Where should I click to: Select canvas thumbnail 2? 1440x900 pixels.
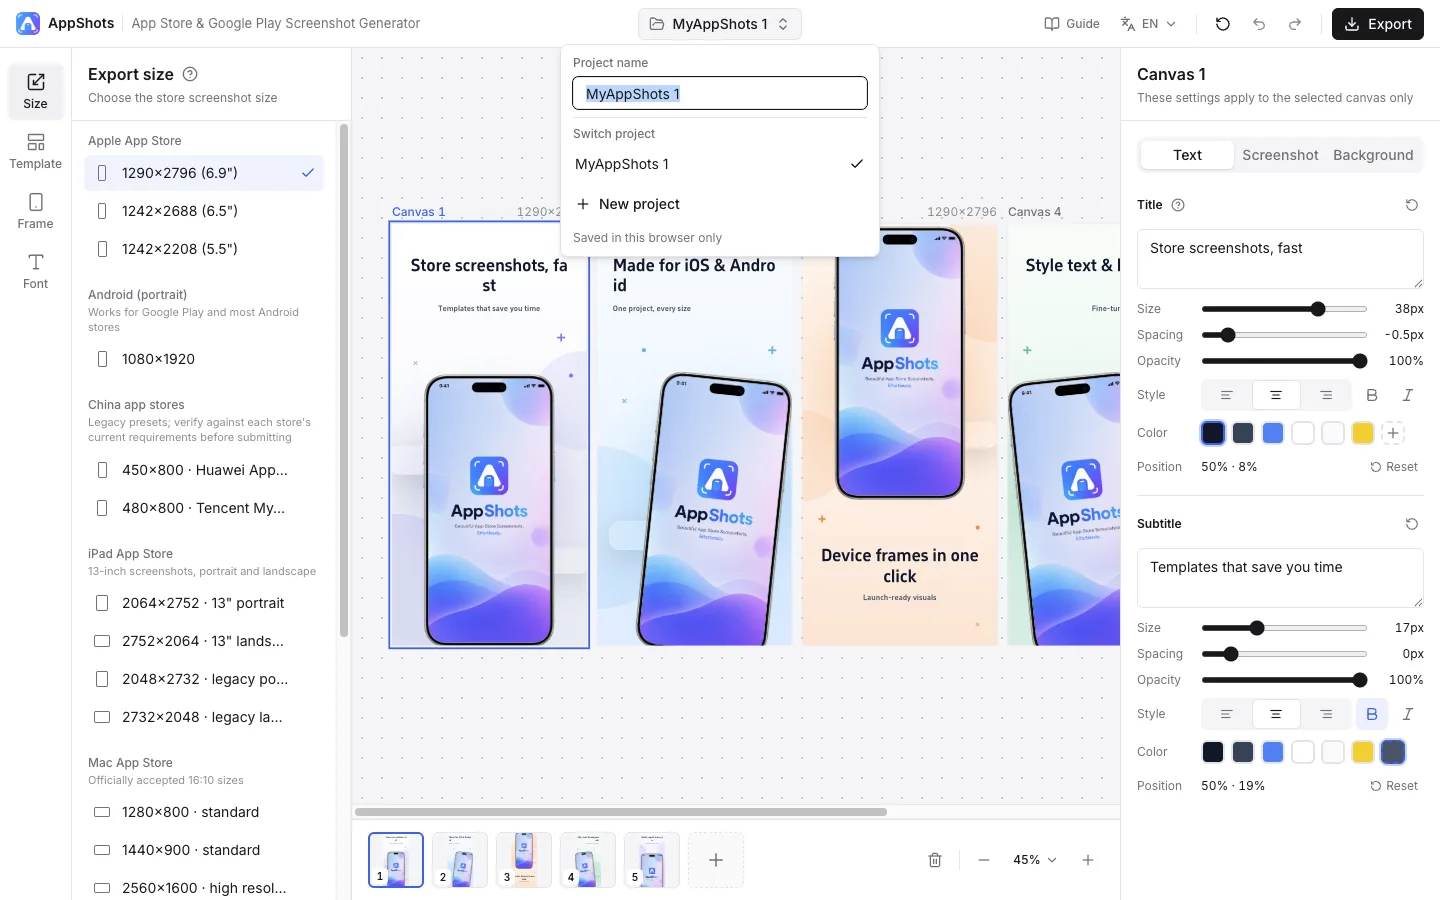[460, 860]
